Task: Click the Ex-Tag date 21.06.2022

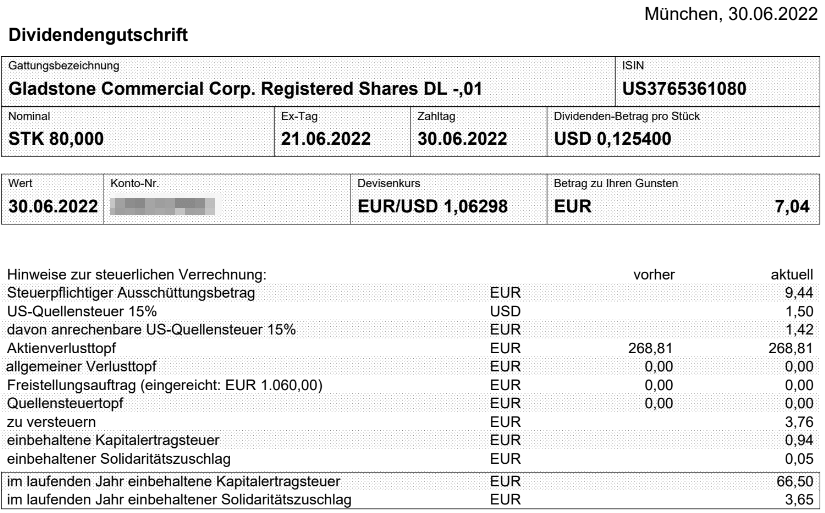Action: [326, 139]
